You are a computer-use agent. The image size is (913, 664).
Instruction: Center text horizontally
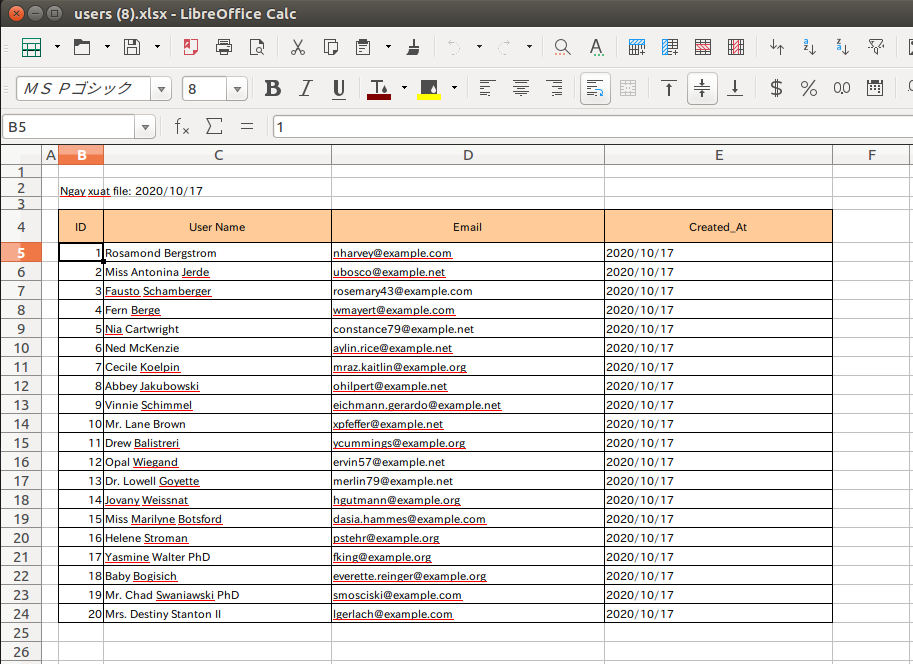tap(521, 89)
